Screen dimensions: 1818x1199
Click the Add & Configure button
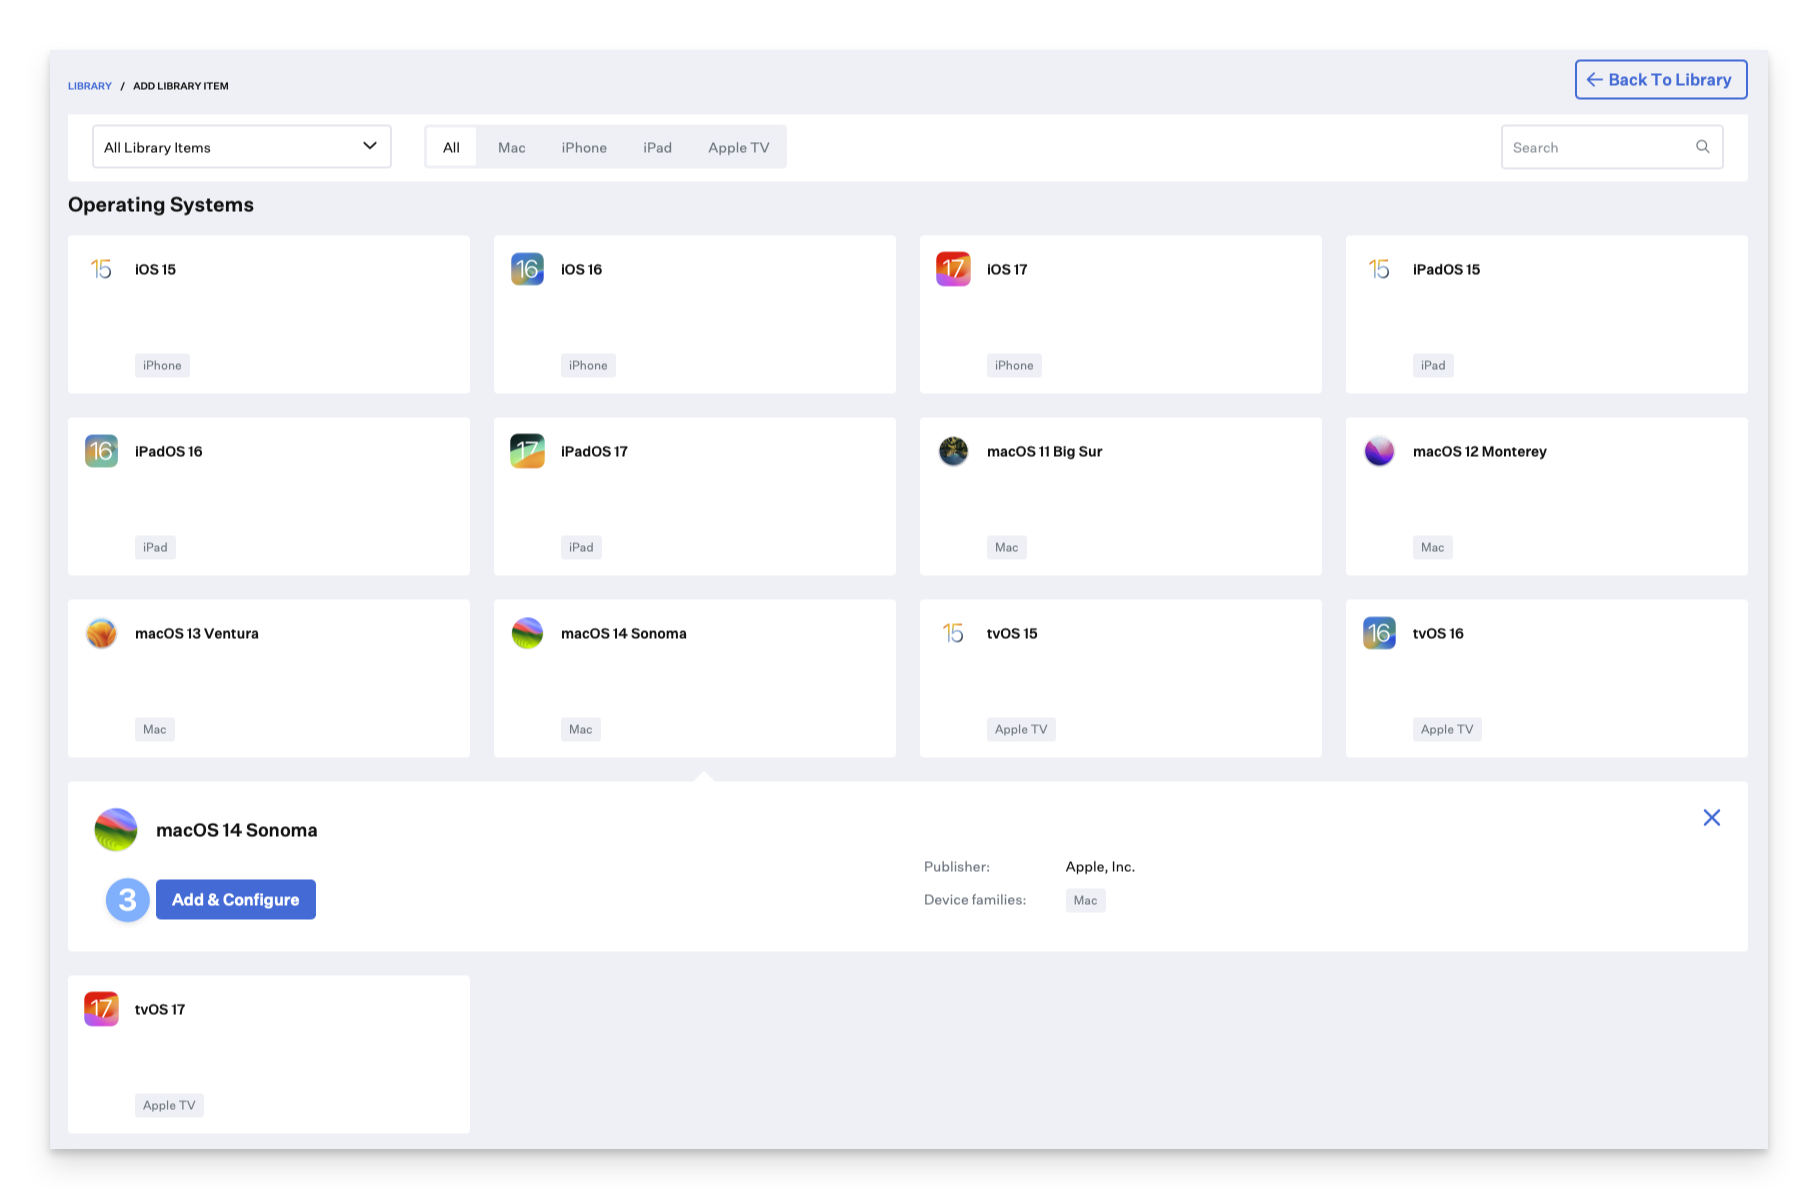pos(236,900)
